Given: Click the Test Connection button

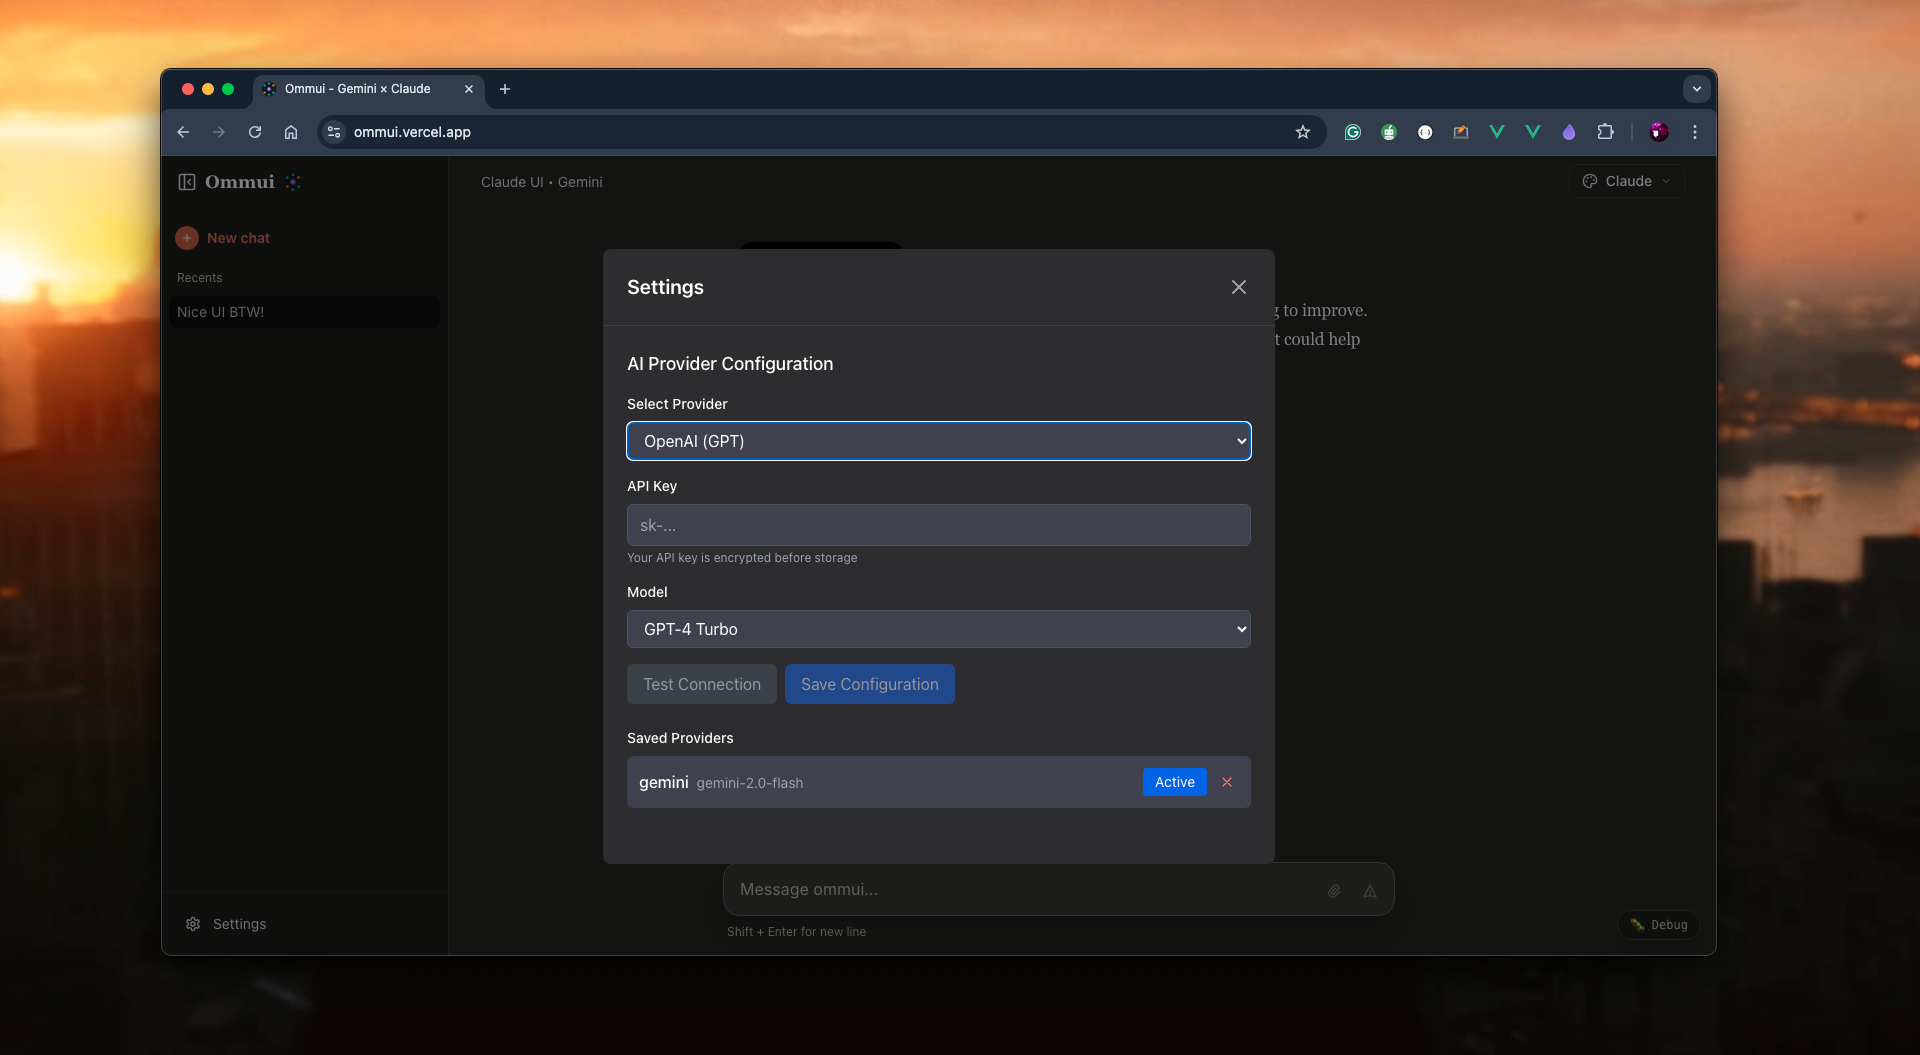Looking at the screenshot, I should click(x=701, y=684).
